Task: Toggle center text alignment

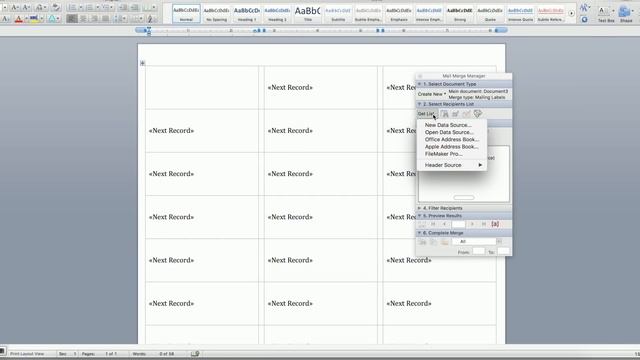Action: [83, 19]
